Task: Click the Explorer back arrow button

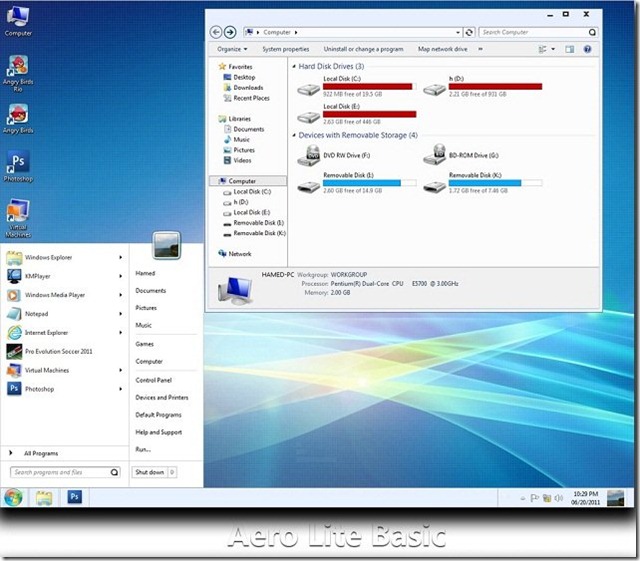Action: [216, 32]
